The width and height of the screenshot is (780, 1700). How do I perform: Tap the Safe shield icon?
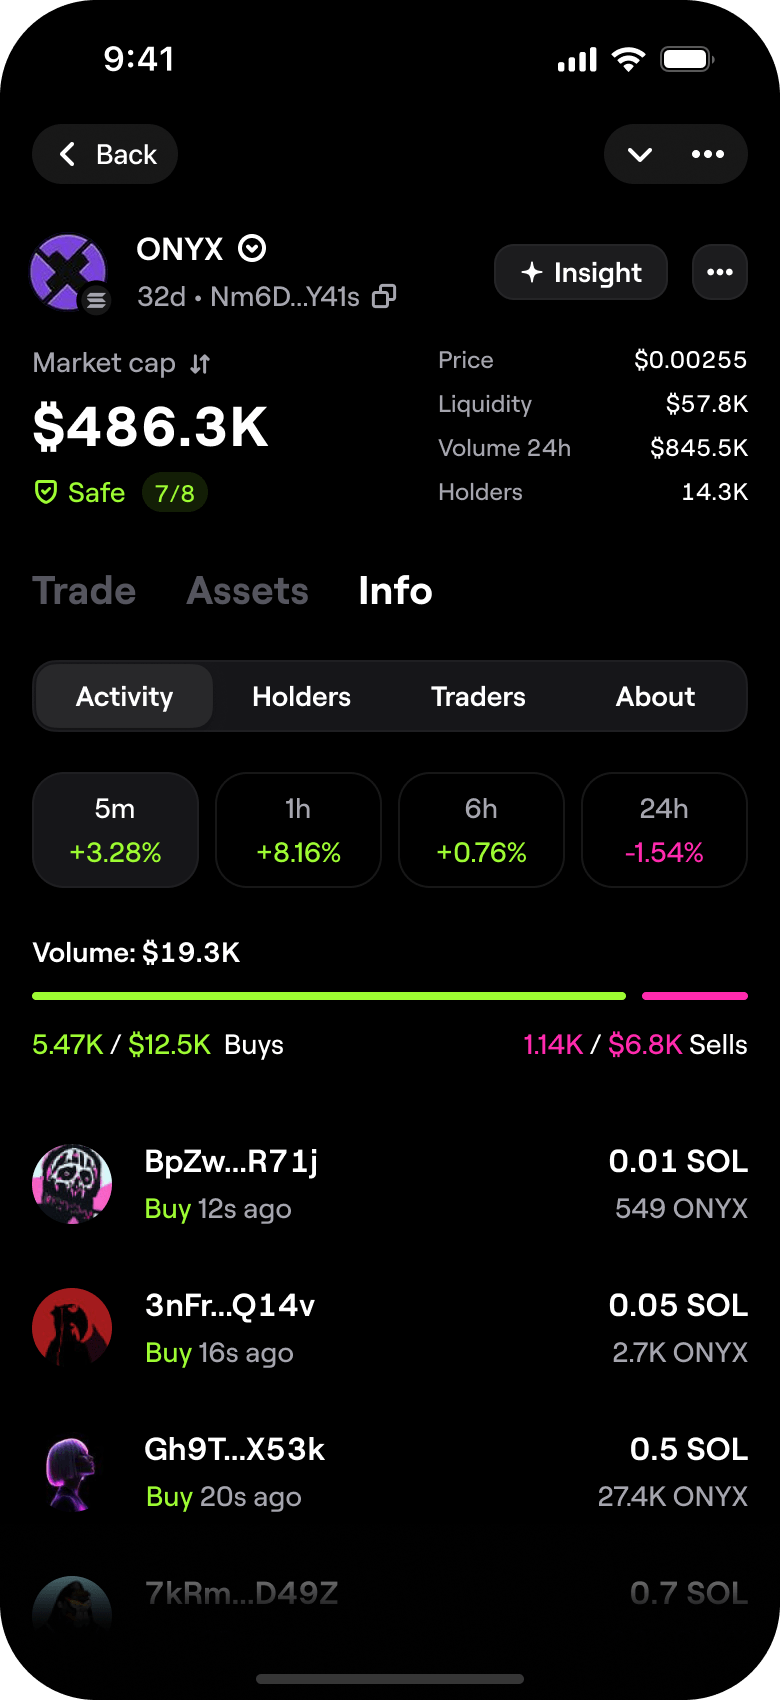[x=46, y=492]
